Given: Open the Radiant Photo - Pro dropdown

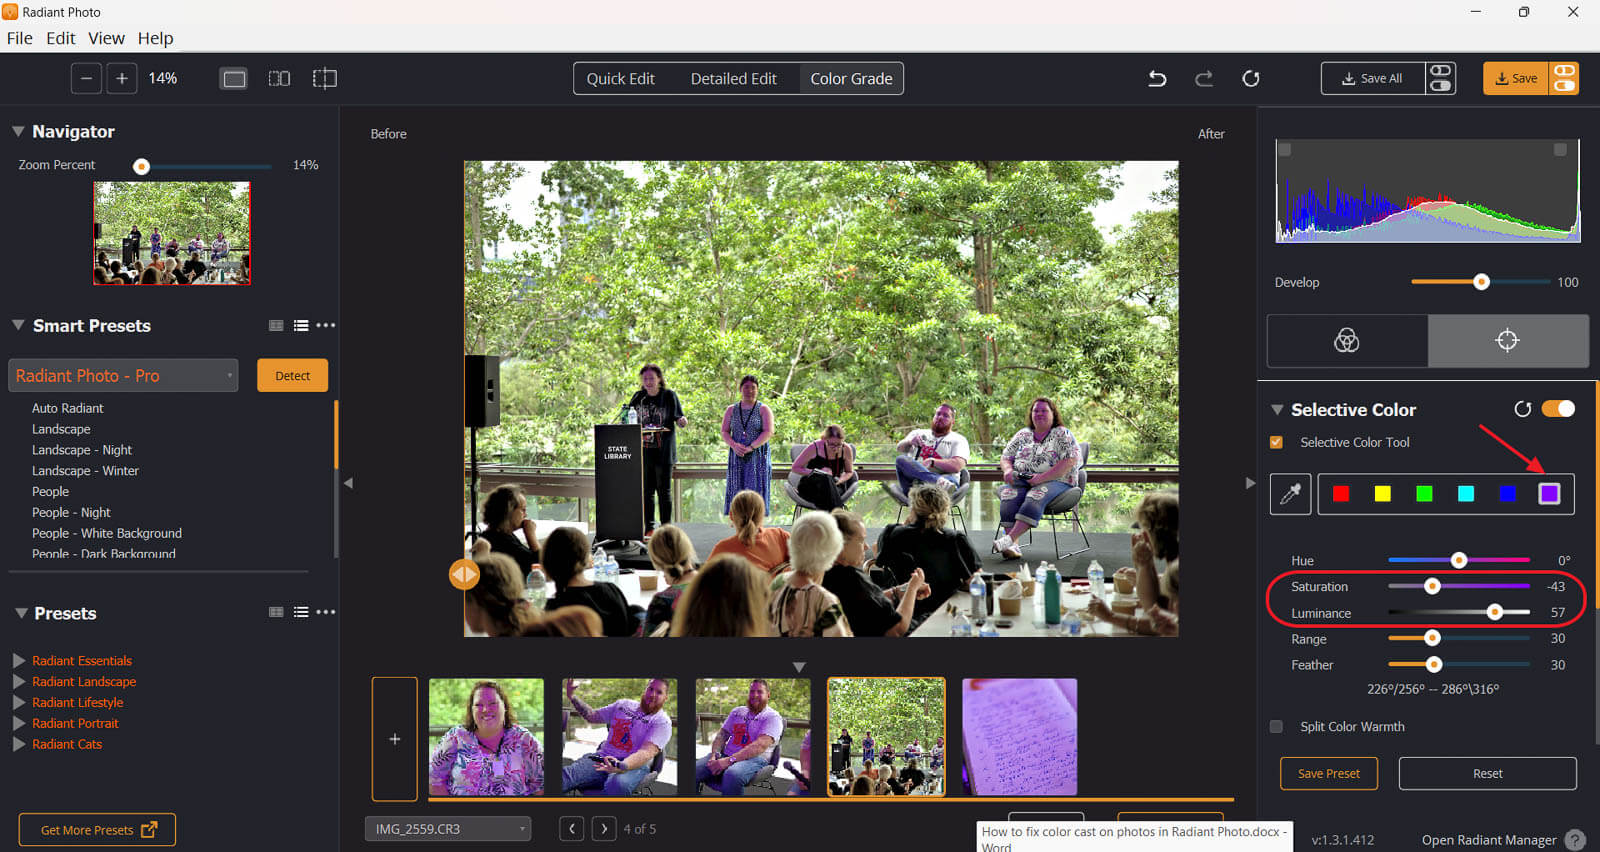Looking at the screenshot, I should [x=123, y=376].
